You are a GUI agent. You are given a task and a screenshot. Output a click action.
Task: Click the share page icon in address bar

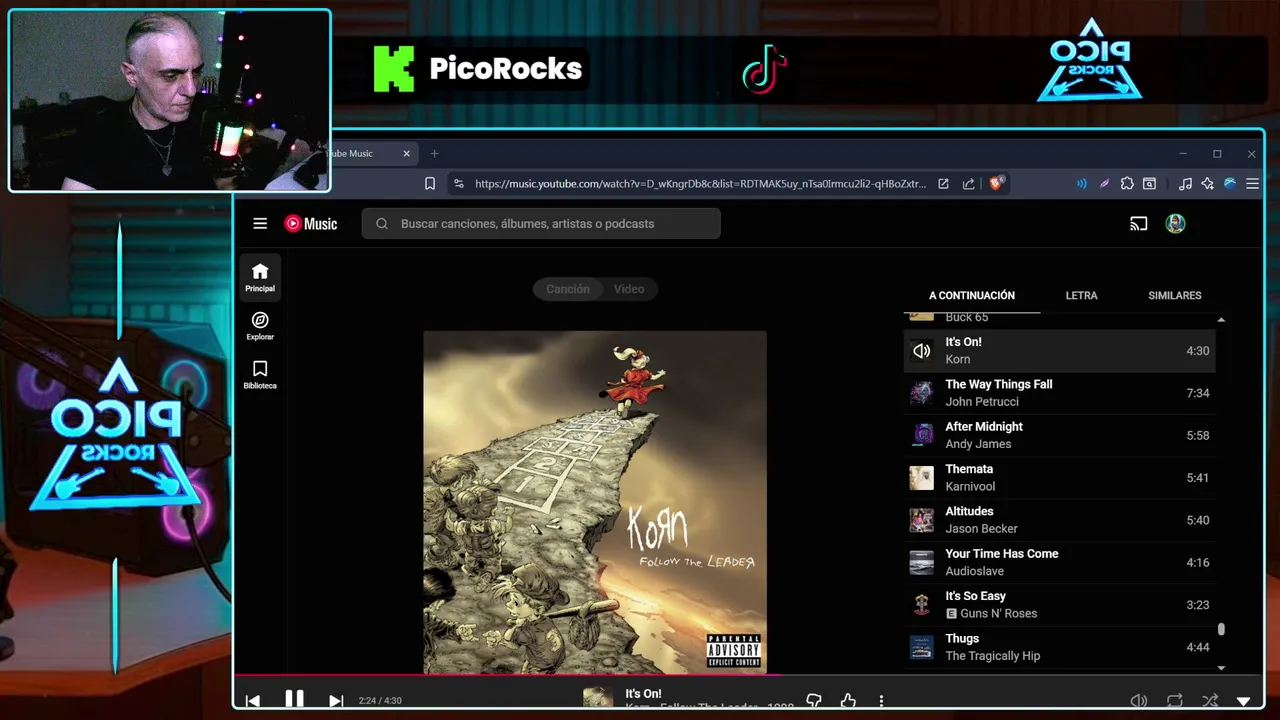pos(969,184)
